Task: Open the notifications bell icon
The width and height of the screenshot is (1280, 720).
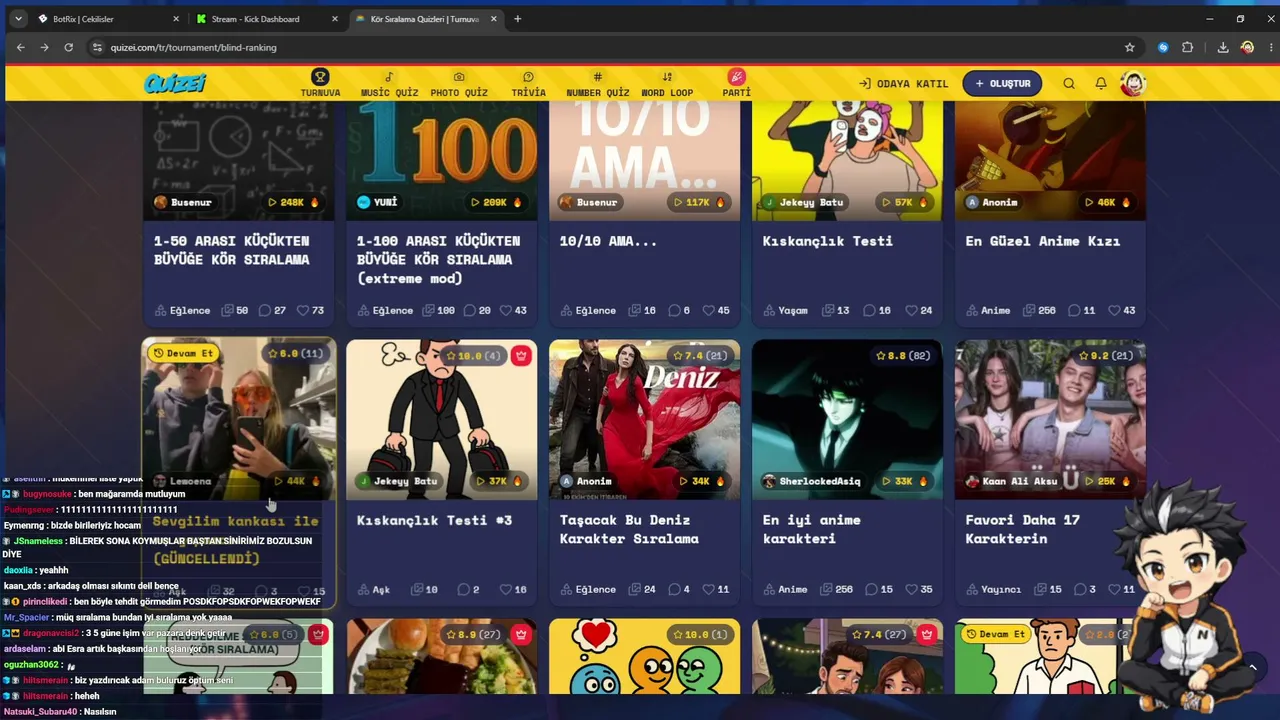Action: pyautogui.click(x=1101, y=84)
